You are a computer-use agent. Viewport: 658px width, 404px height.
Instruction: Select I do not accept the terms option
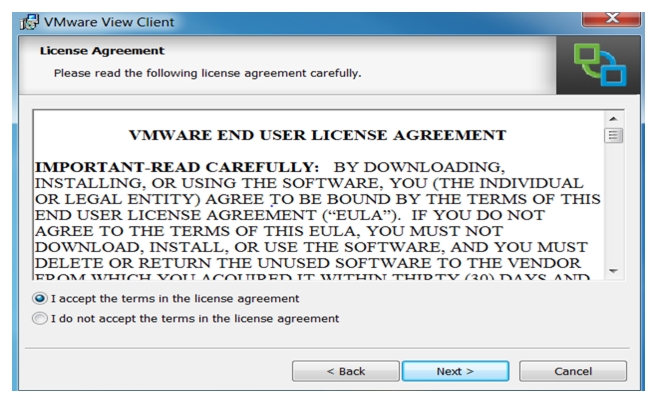coord(40,318)
